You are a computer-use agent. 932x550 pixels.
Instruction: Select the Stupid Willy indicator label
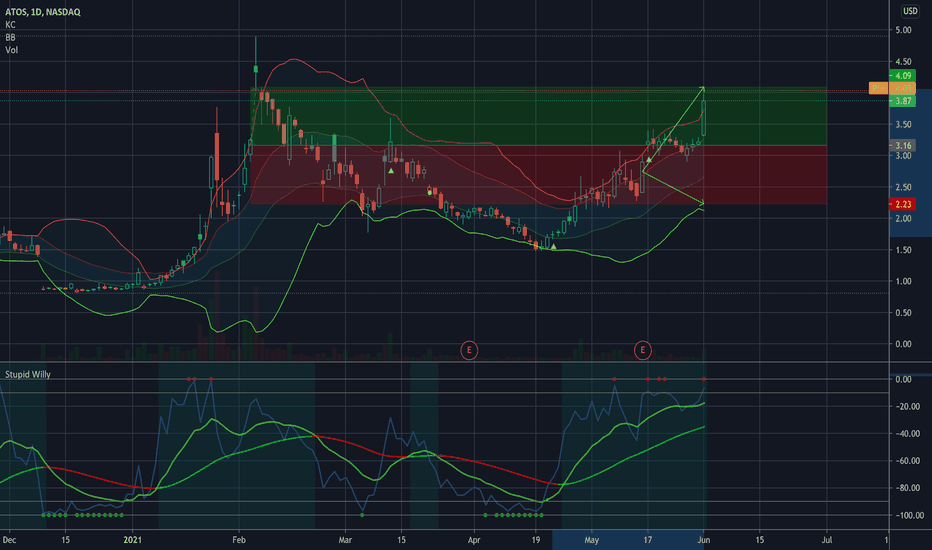(28, 375)
